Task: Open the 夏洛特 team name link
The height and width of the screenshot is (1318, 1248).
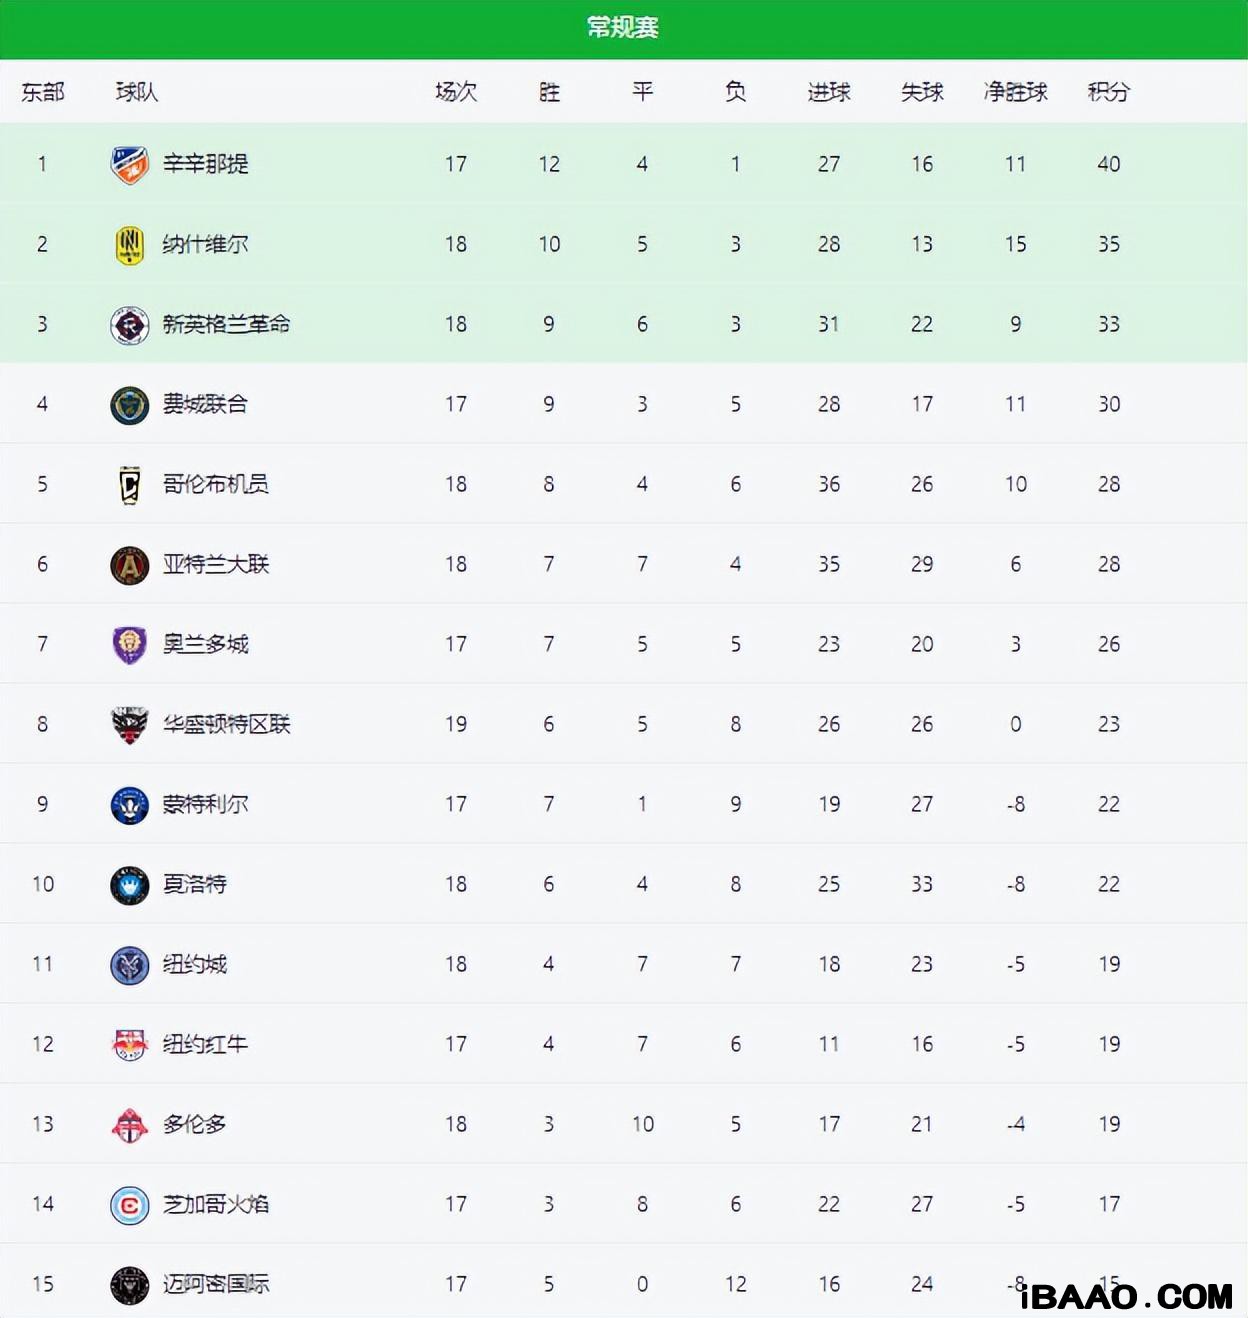Action: tap(195, 884)
